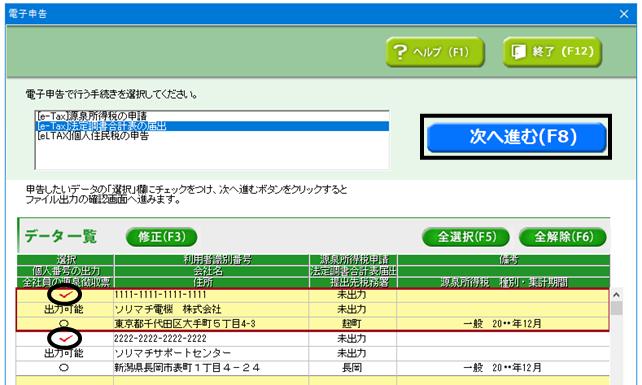Click the data list scrollbar thumb
The image size is (642, 385).
616,308
